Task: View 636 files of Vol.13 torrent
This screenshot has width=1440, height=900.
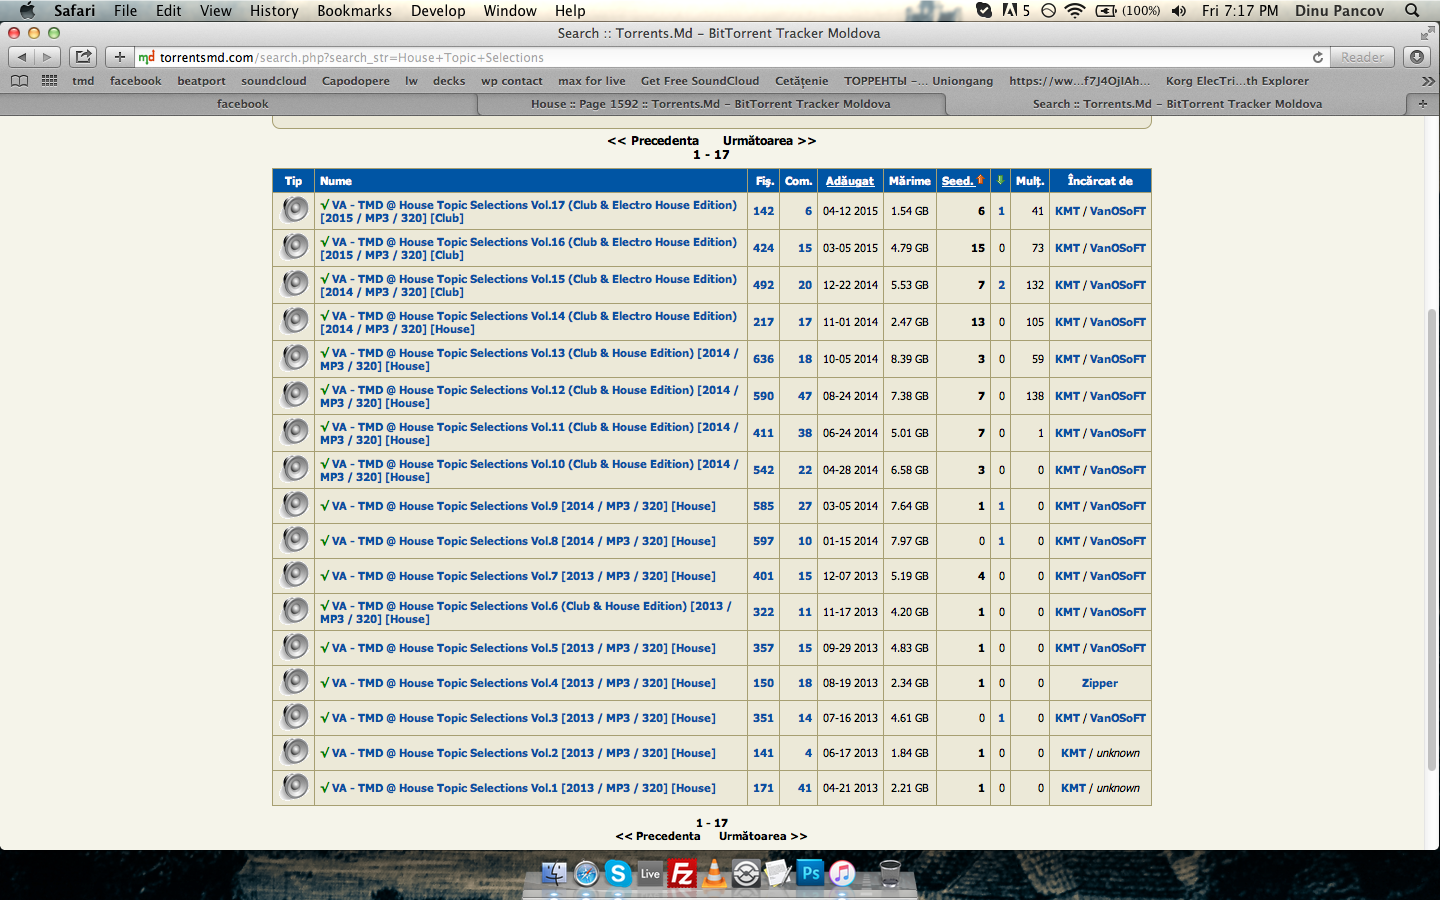Action: 764,359
